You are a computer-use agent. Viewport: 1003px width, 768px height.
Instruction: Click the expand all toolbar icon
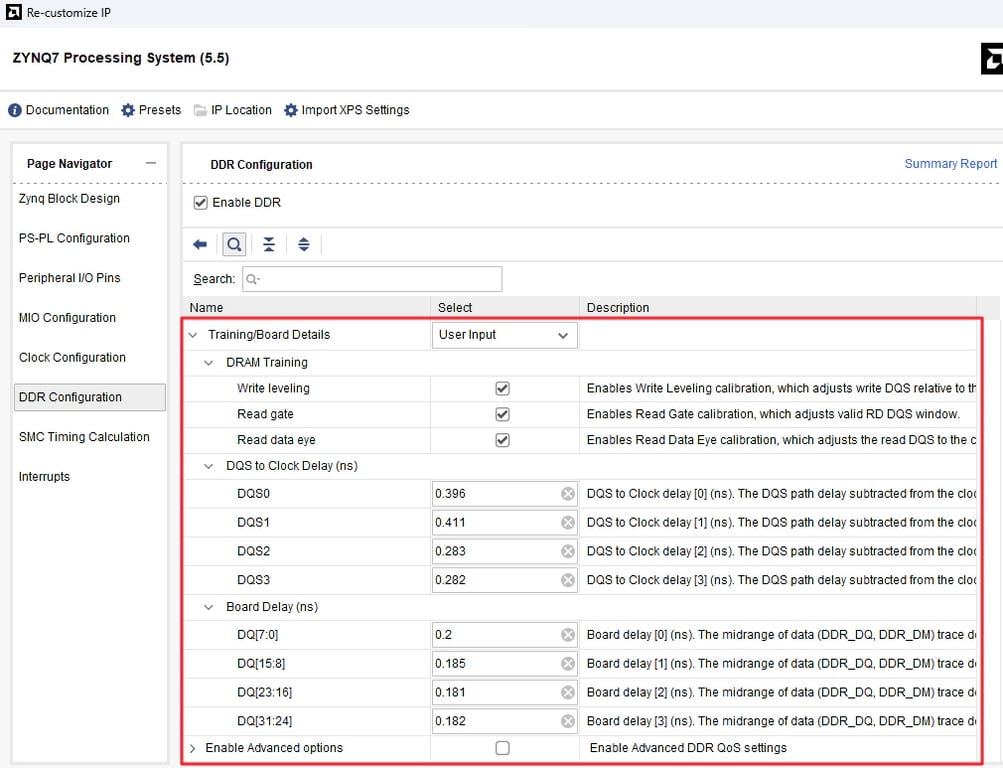(x=304, y=245)
